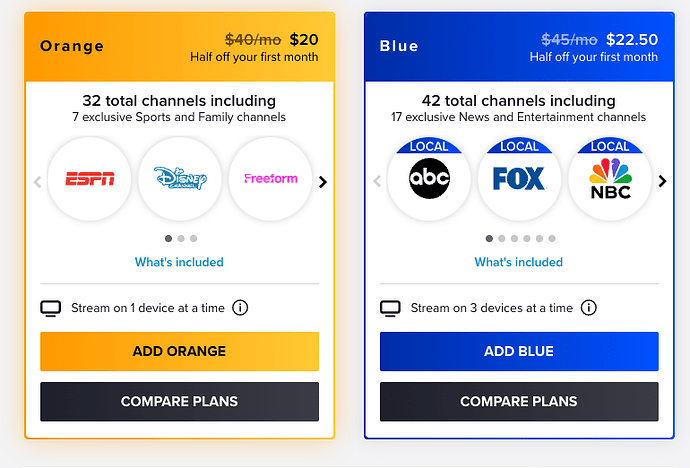Open info icon for Orange device streaming
The width and height of the screenshot is (690, 468).
240,308
